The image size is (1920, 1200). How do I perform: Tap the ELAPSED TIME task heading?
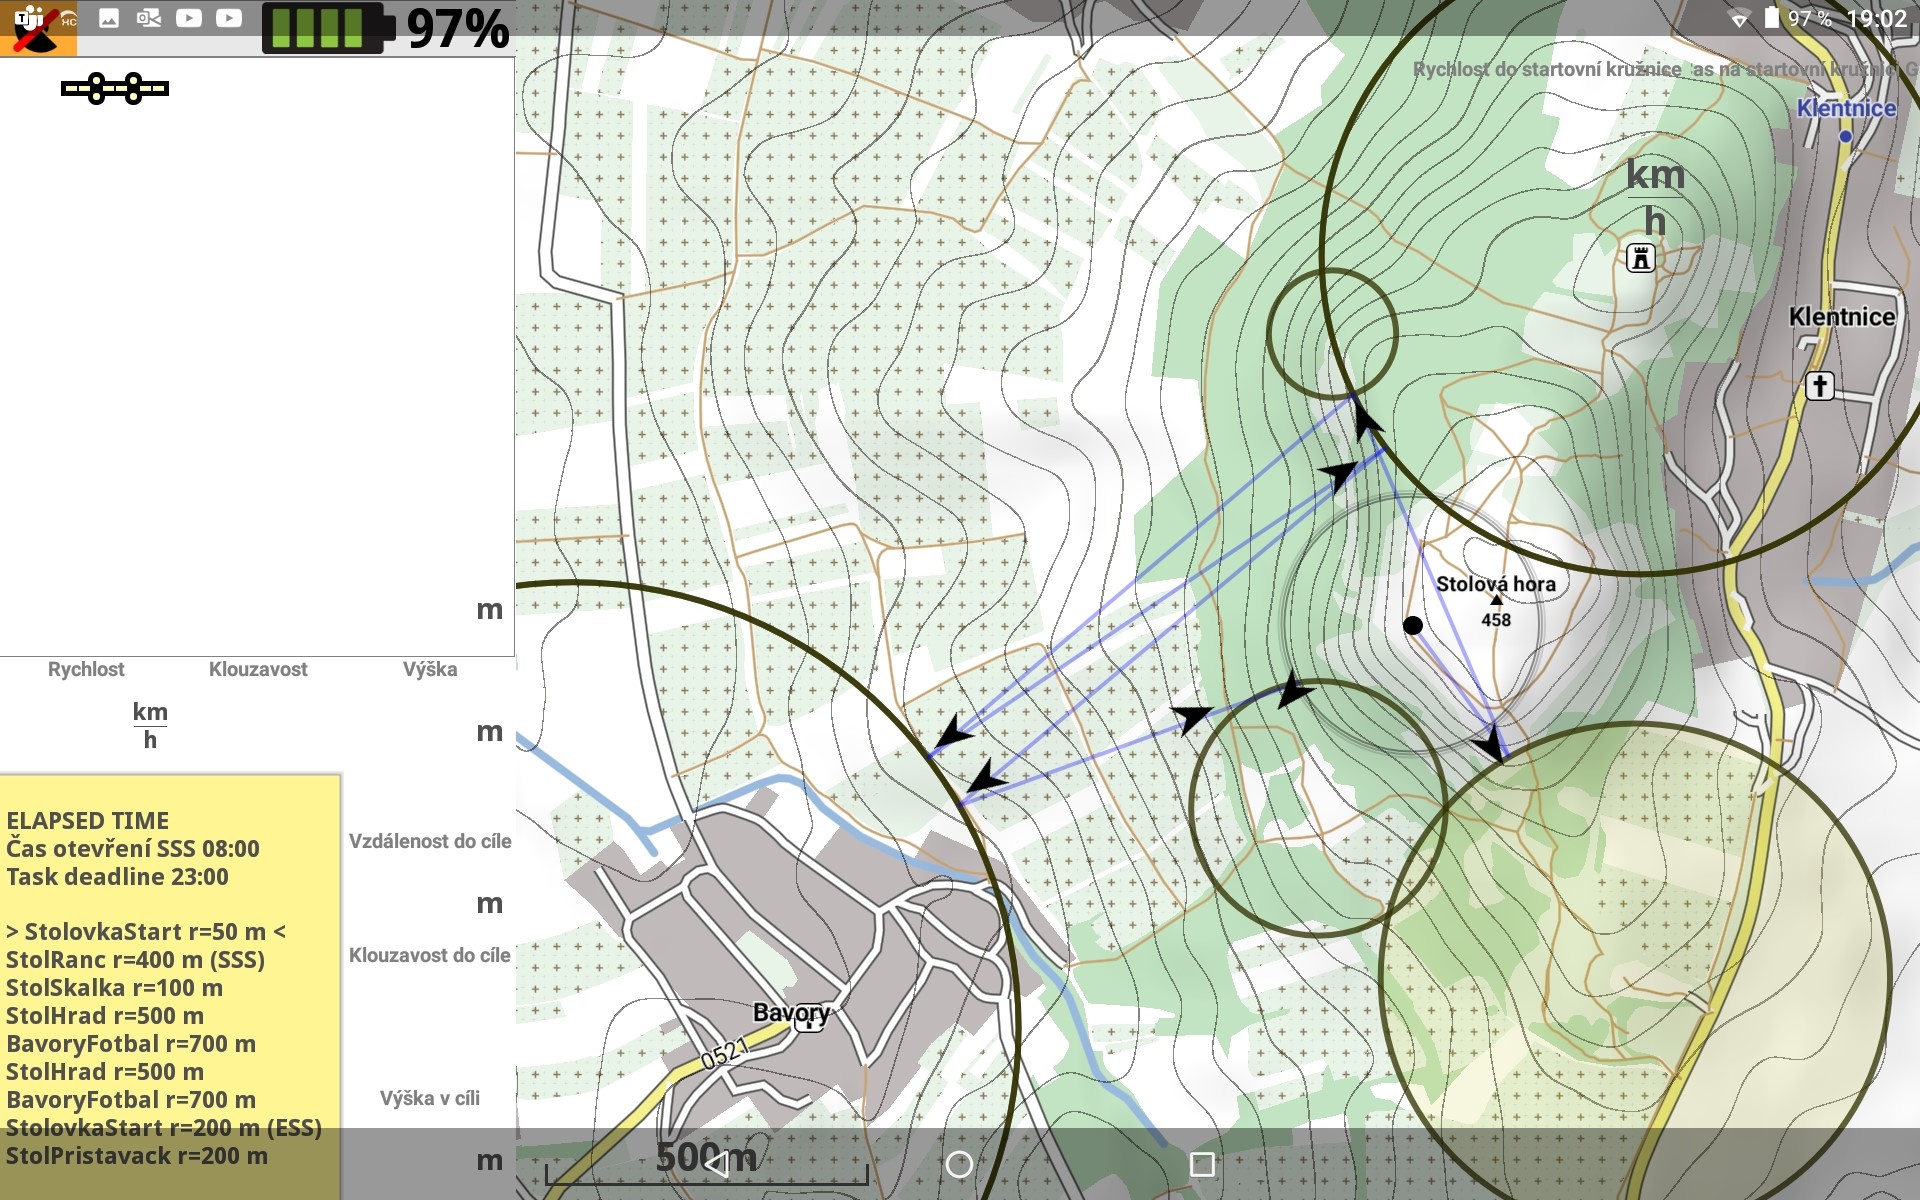[88, 821]
